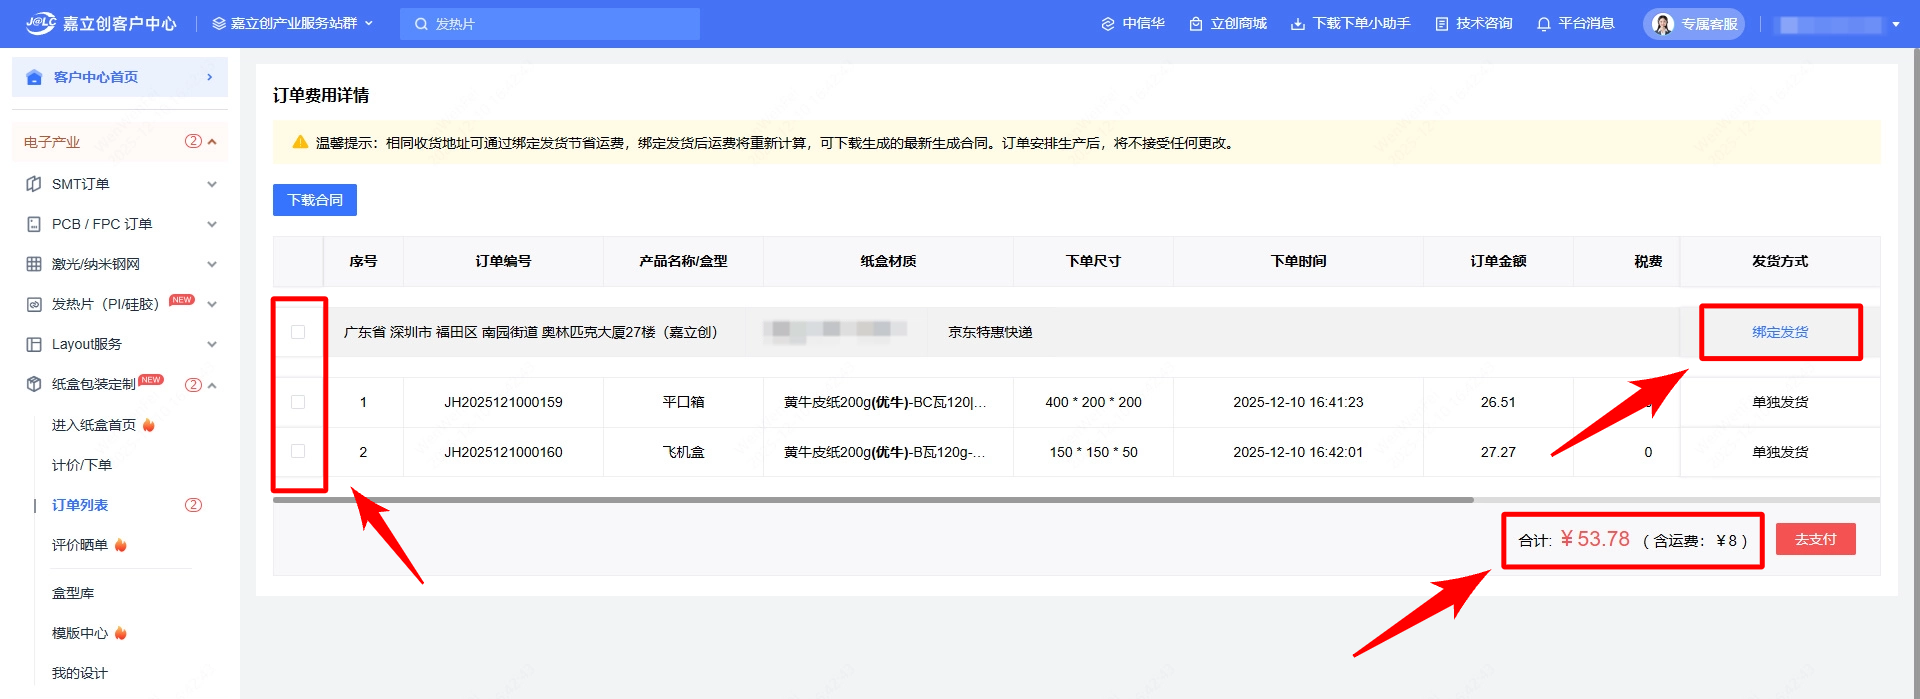Click the 下载合同 button
This screenshot has height=699, width=1920.
[315, 200]
